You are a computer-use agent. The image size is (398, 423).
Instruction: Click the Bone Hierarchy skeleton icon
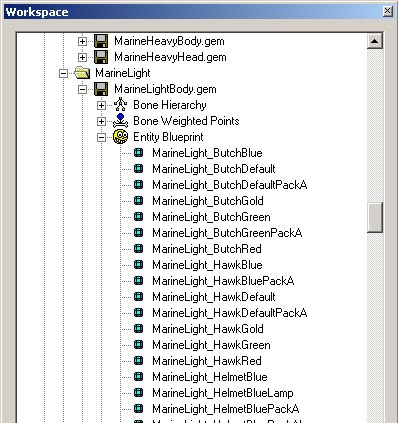[120, 105]
